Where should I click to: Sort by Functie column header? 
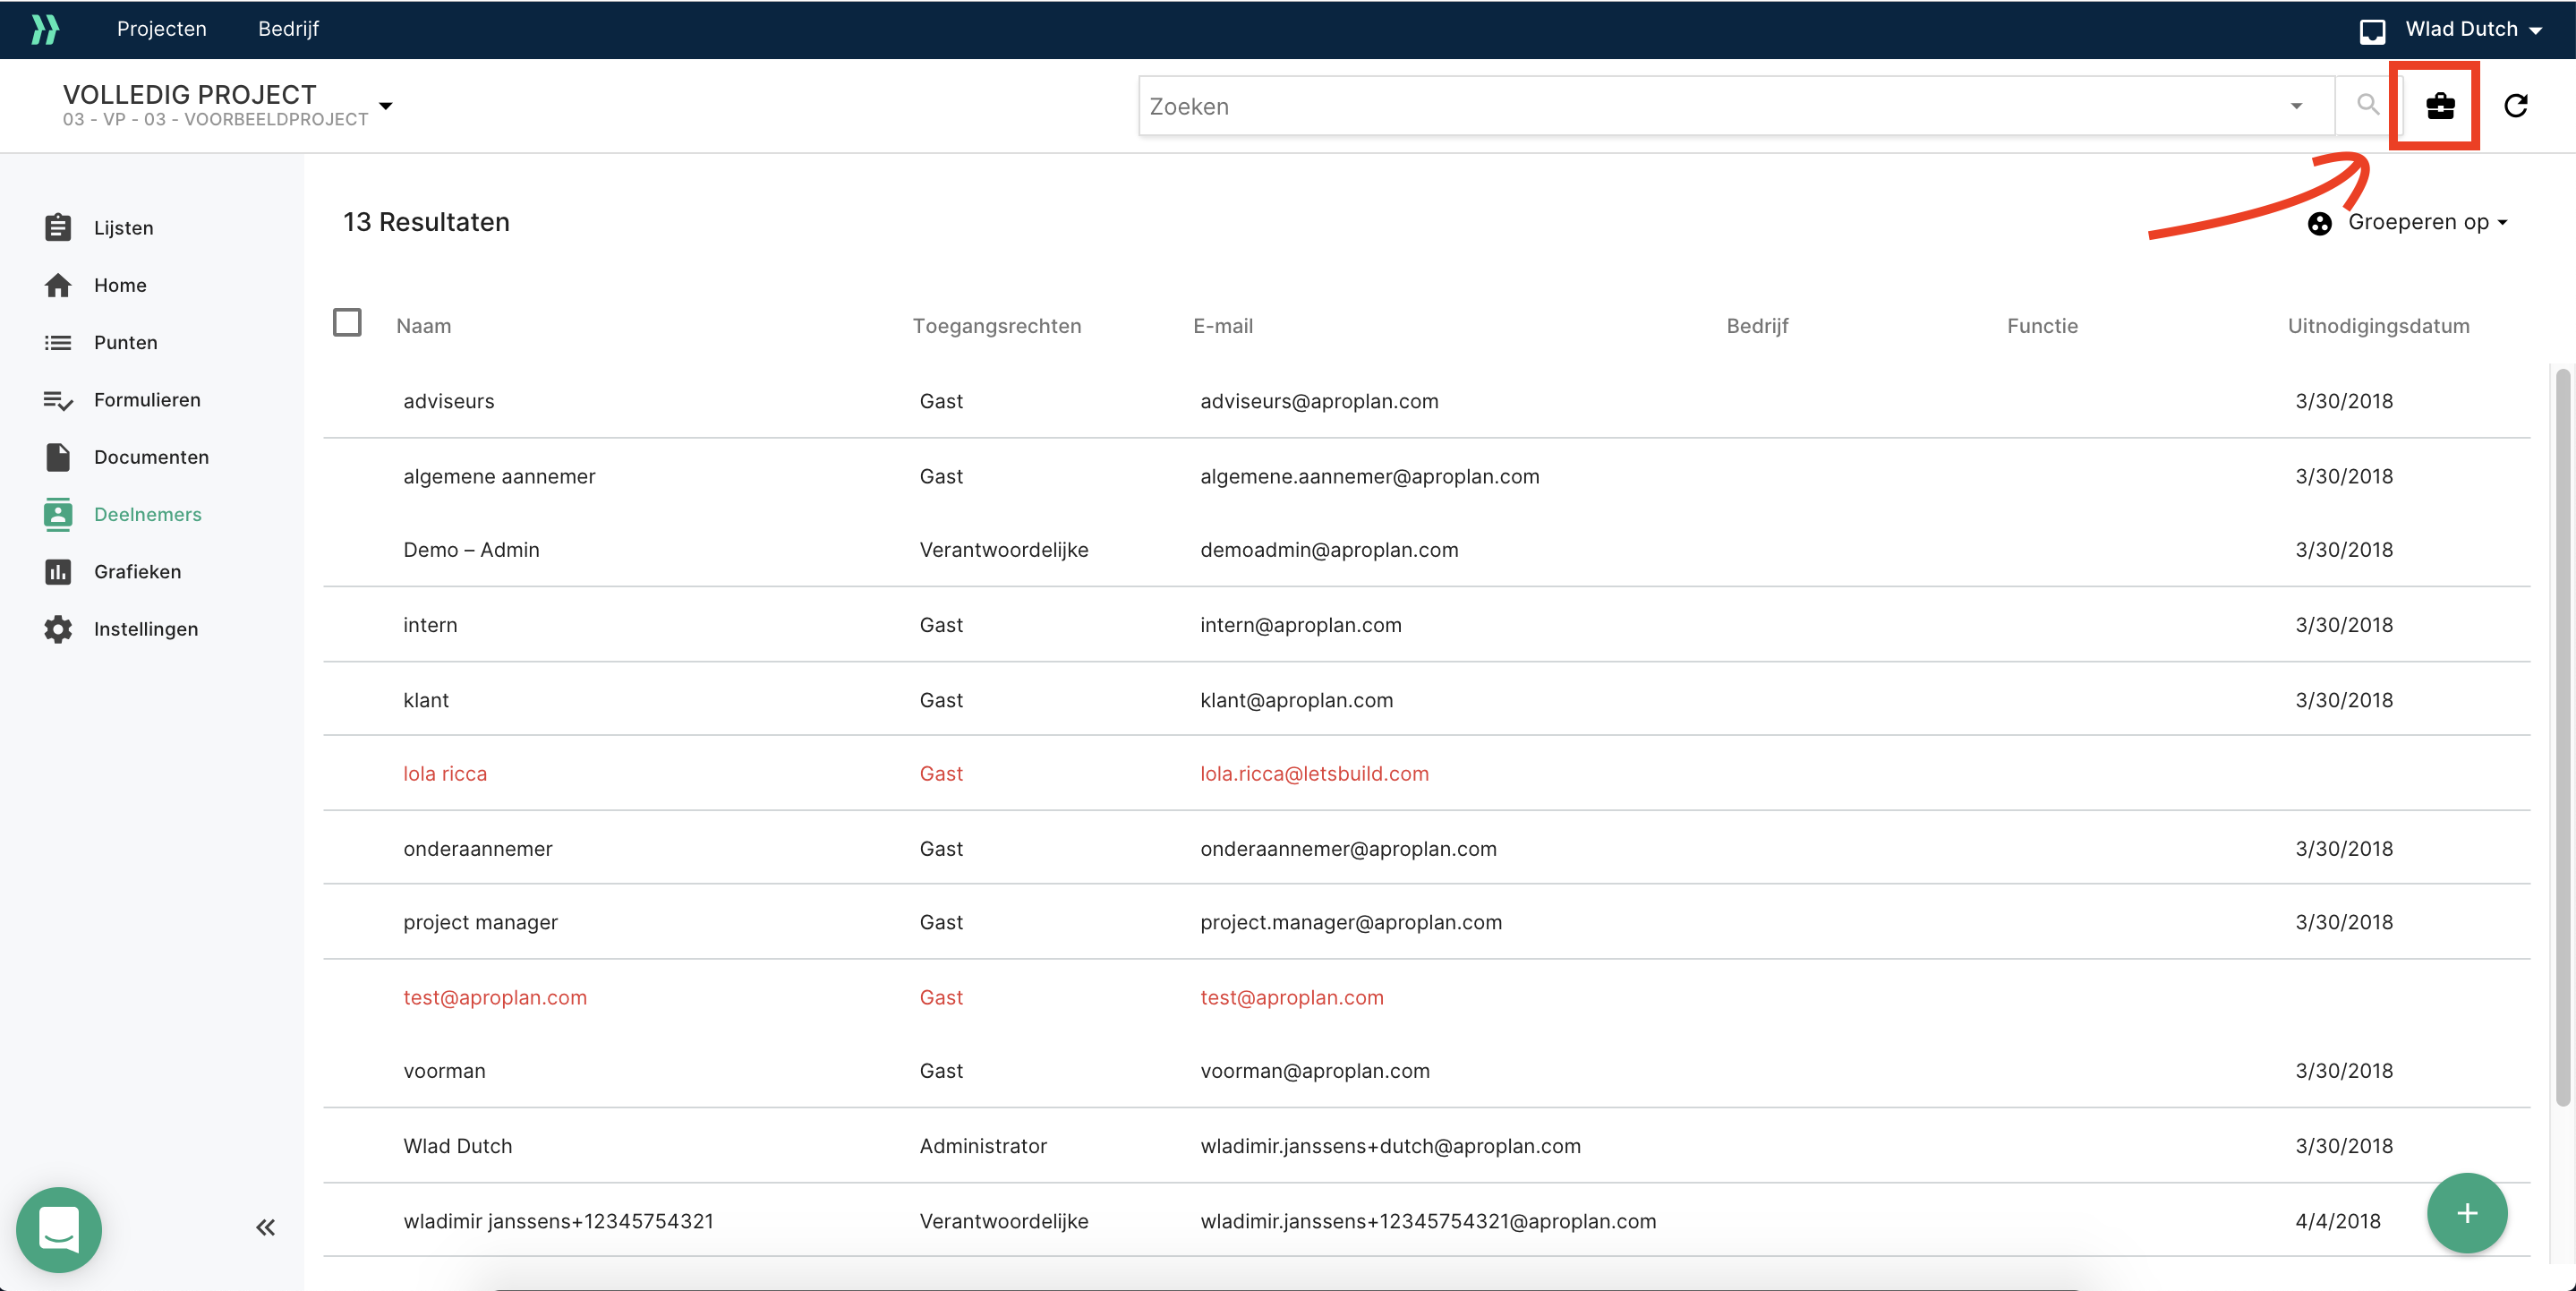click(2042, 326)
